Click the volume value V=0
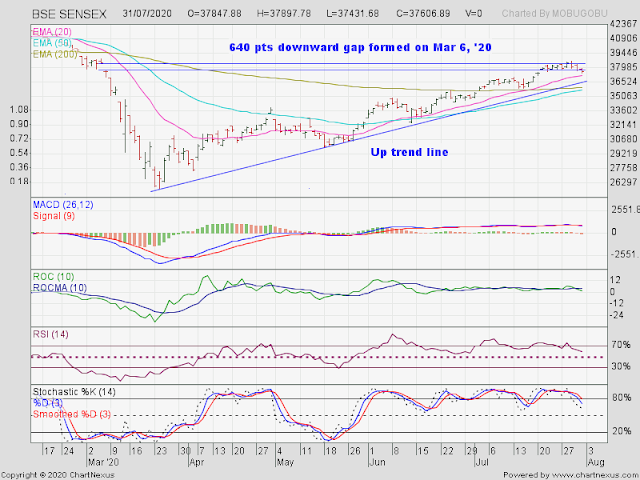Screen dimensions: 640x480 473,13
